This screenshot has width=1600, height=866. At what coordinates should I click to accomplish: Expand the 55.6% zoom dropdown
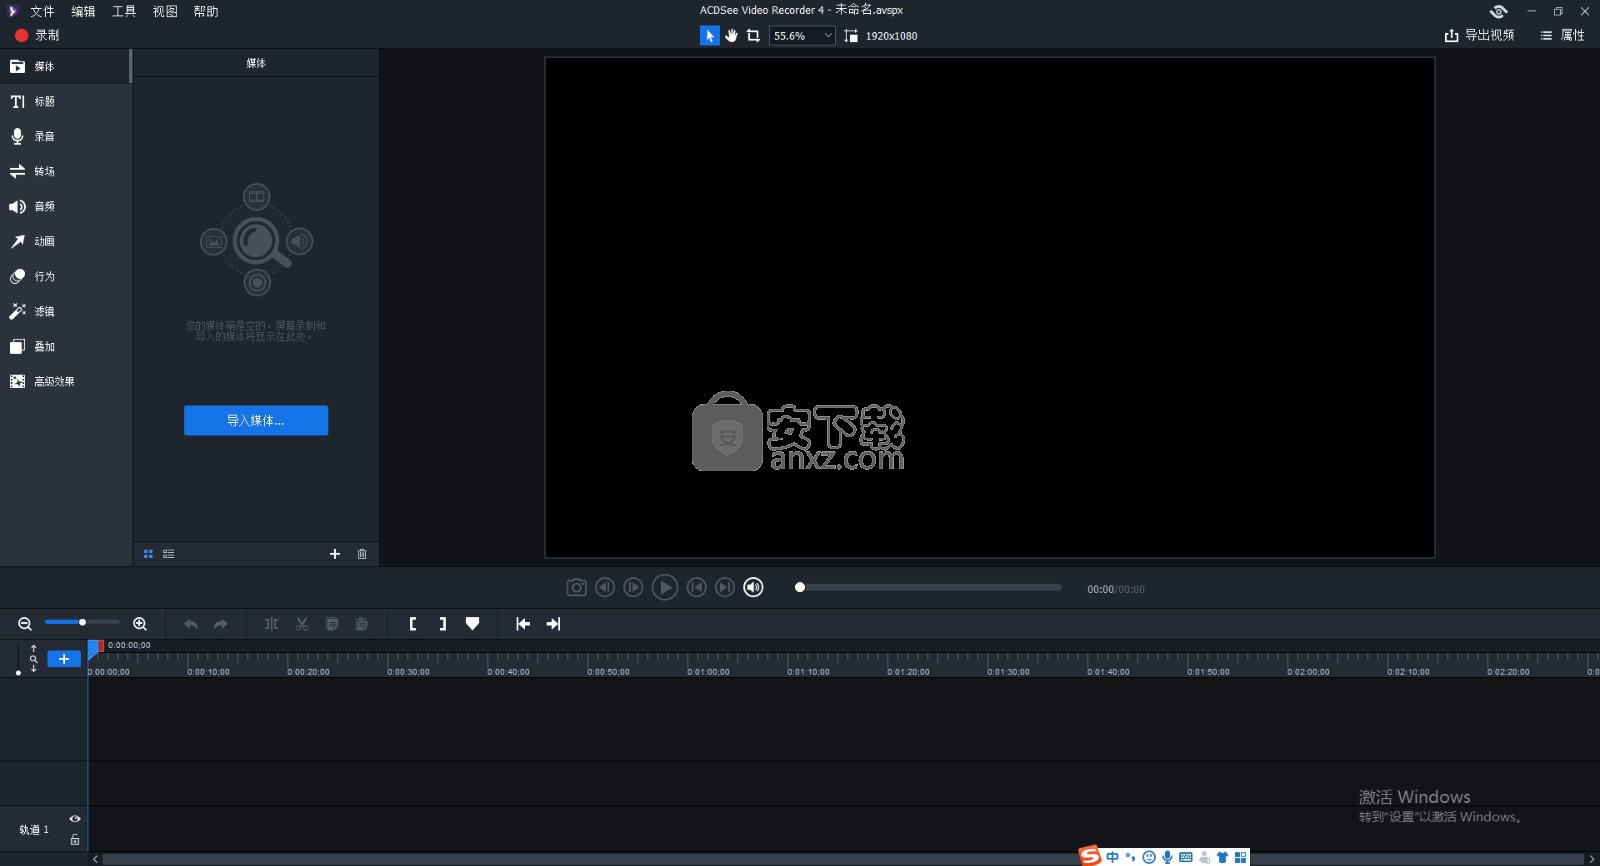coord(802,35)
